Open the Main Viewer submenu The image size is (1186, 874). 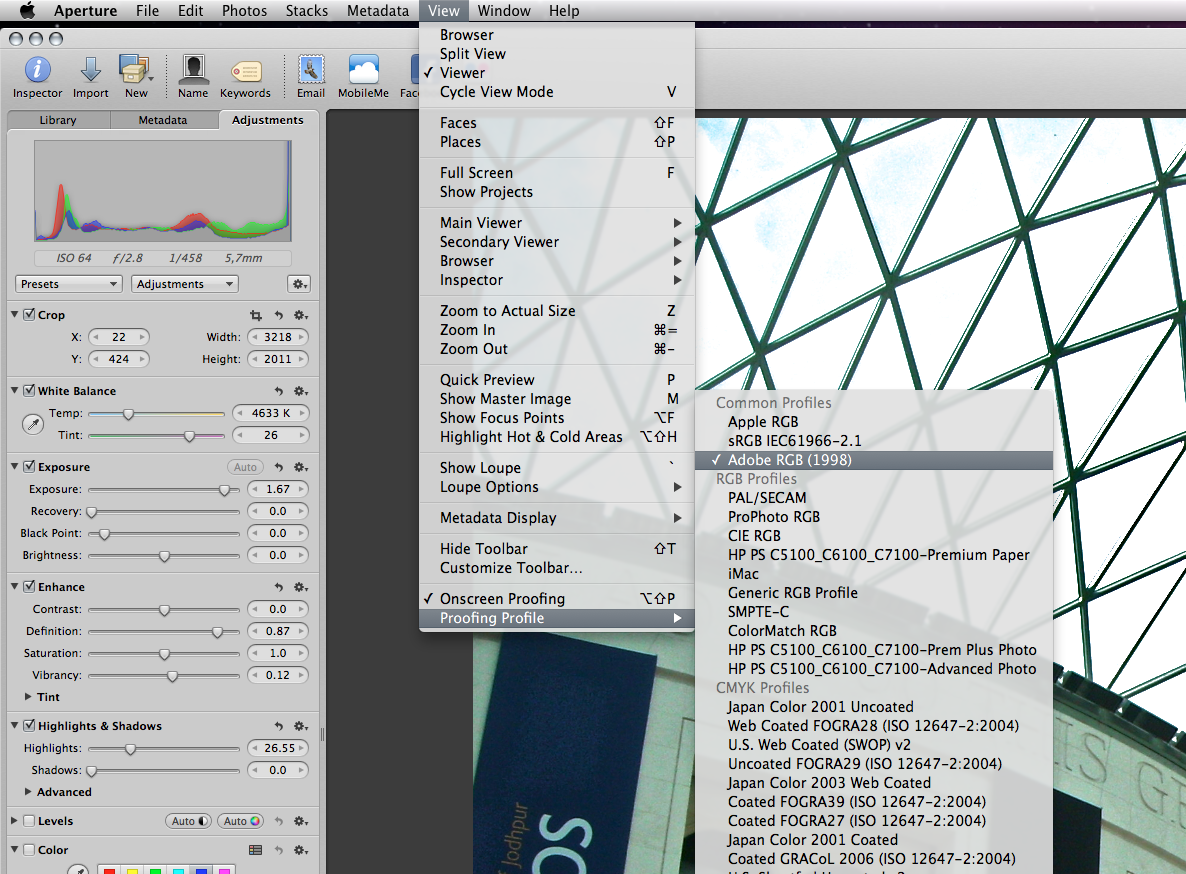(557, 223)
